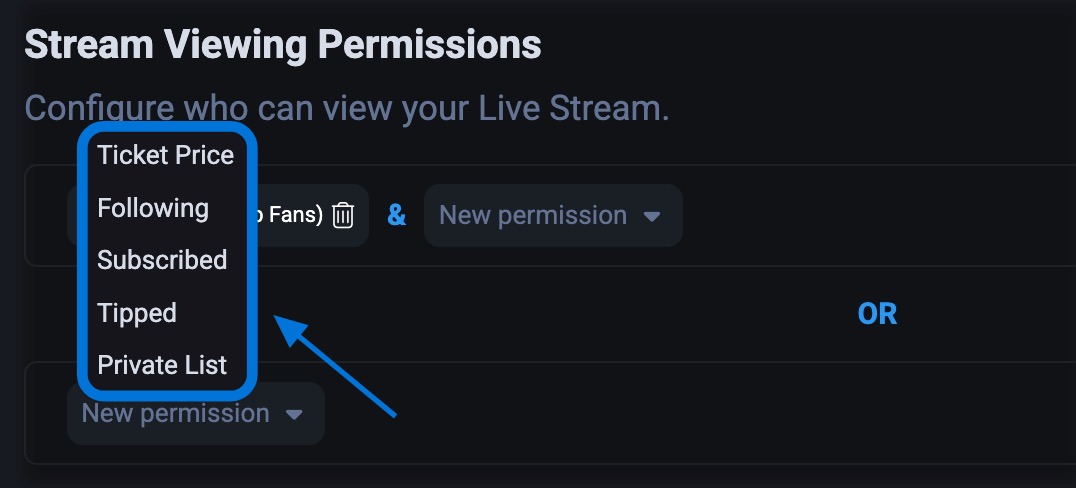Click the blue highlight border around the menu
The image size is (1076, 488).
point(252,260)
